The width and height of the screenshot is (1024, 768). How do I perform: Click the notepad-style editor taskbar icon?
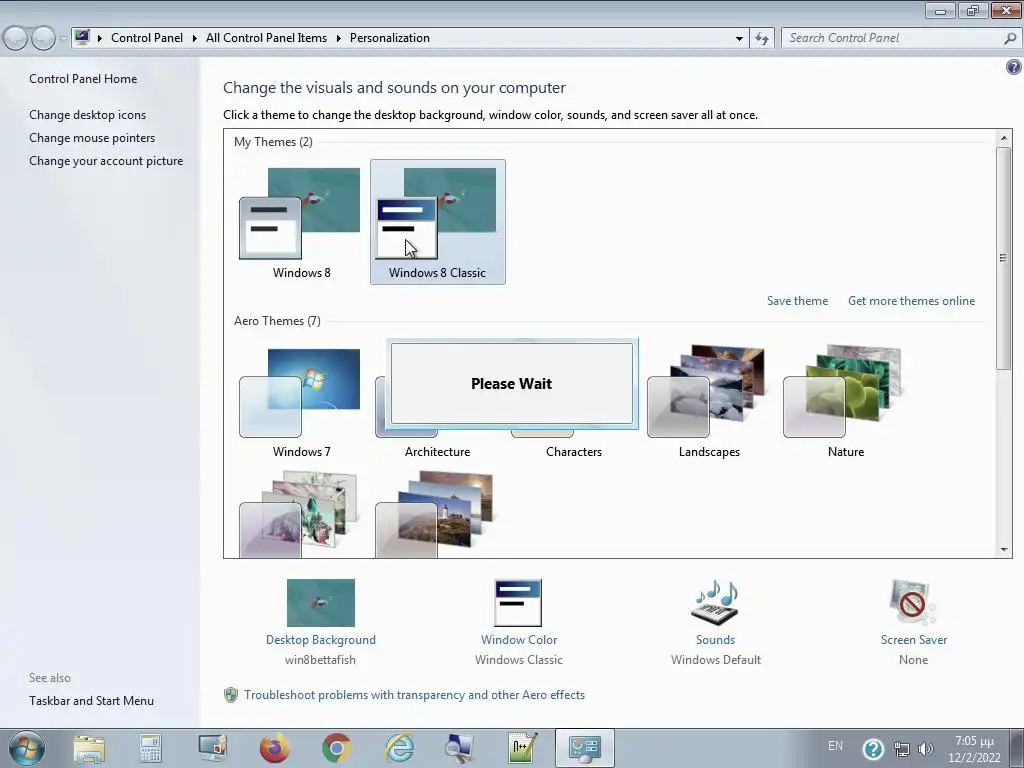(x=523, y=748)
